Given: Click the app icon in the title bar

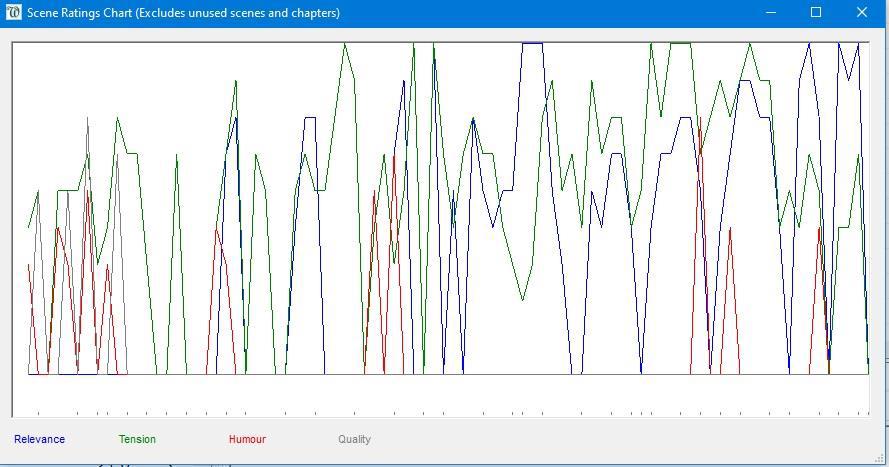Looking at the screenshot, I should click(x=14, y=13).
